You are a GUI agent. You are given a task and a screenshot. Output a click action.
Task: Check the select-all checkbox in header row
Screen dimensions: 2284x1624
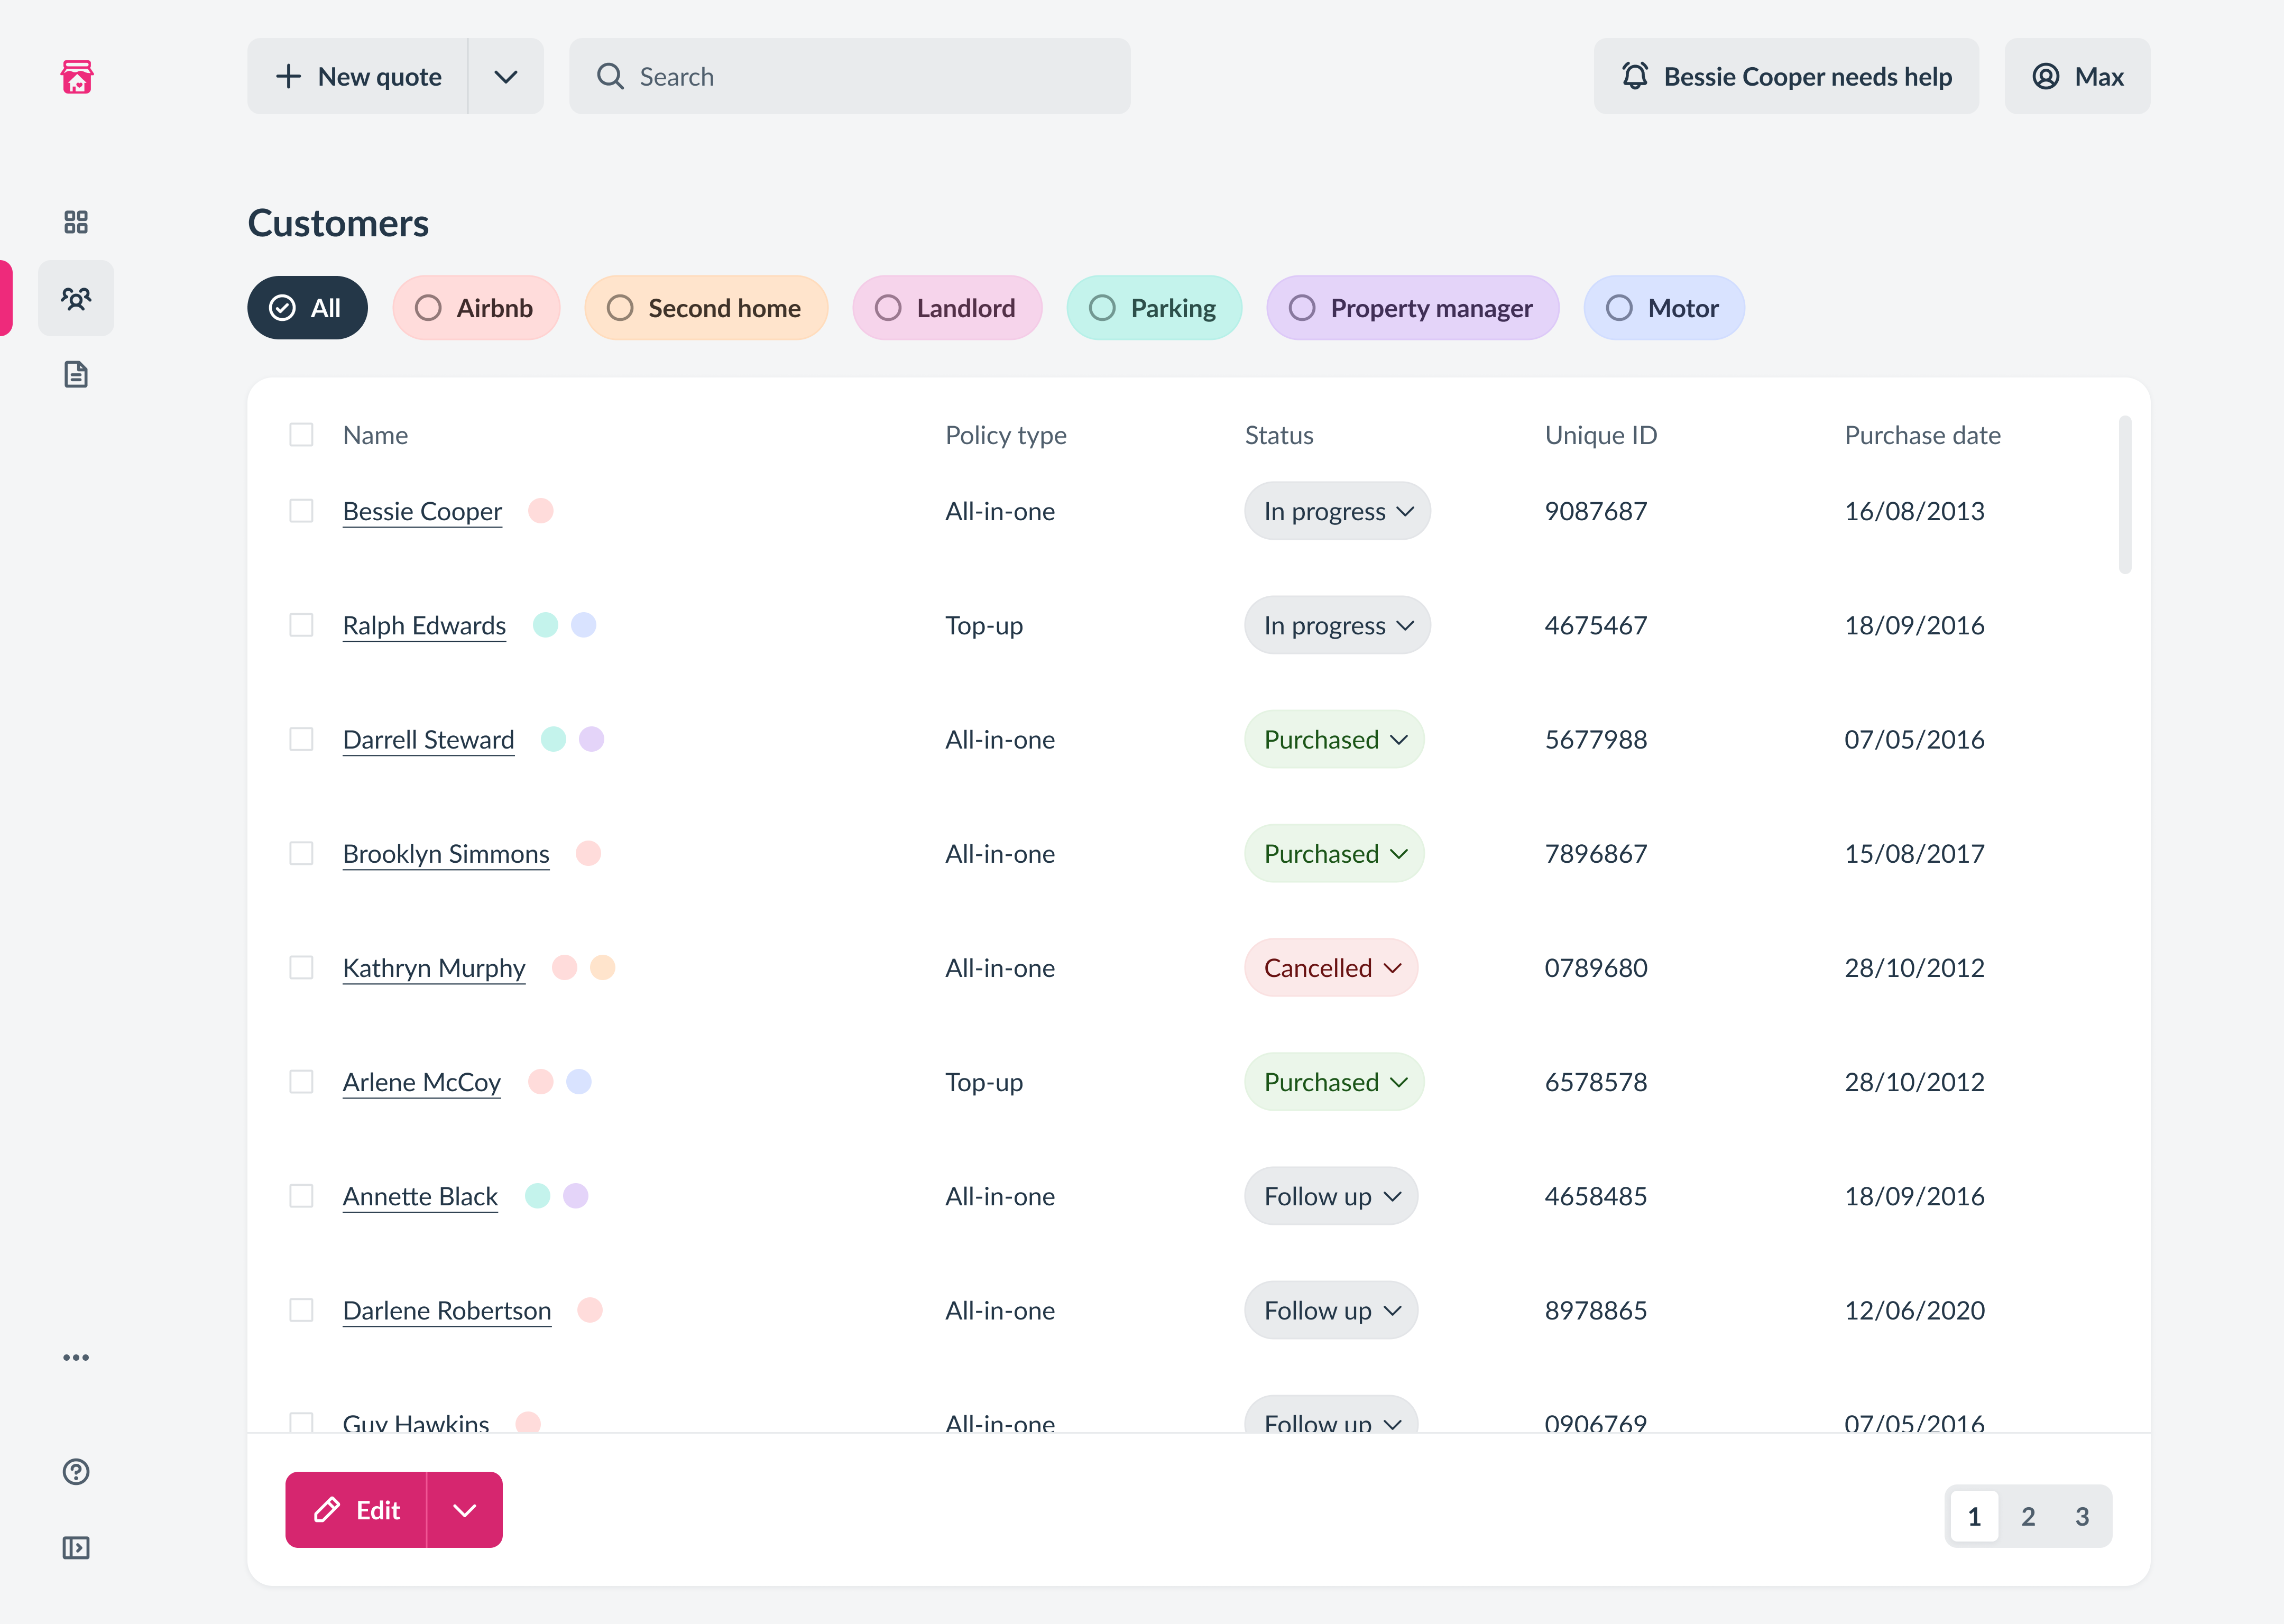pos(301,435)
